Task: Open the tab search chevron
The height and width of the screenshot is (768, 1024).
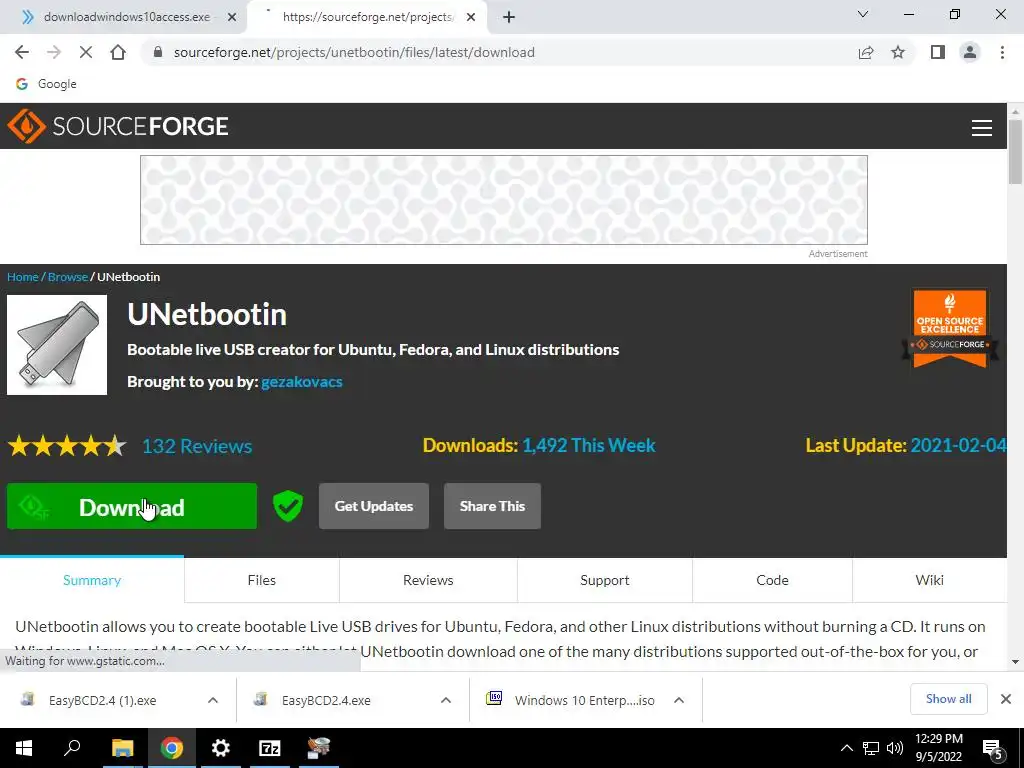Action: (x=863, y=14)
